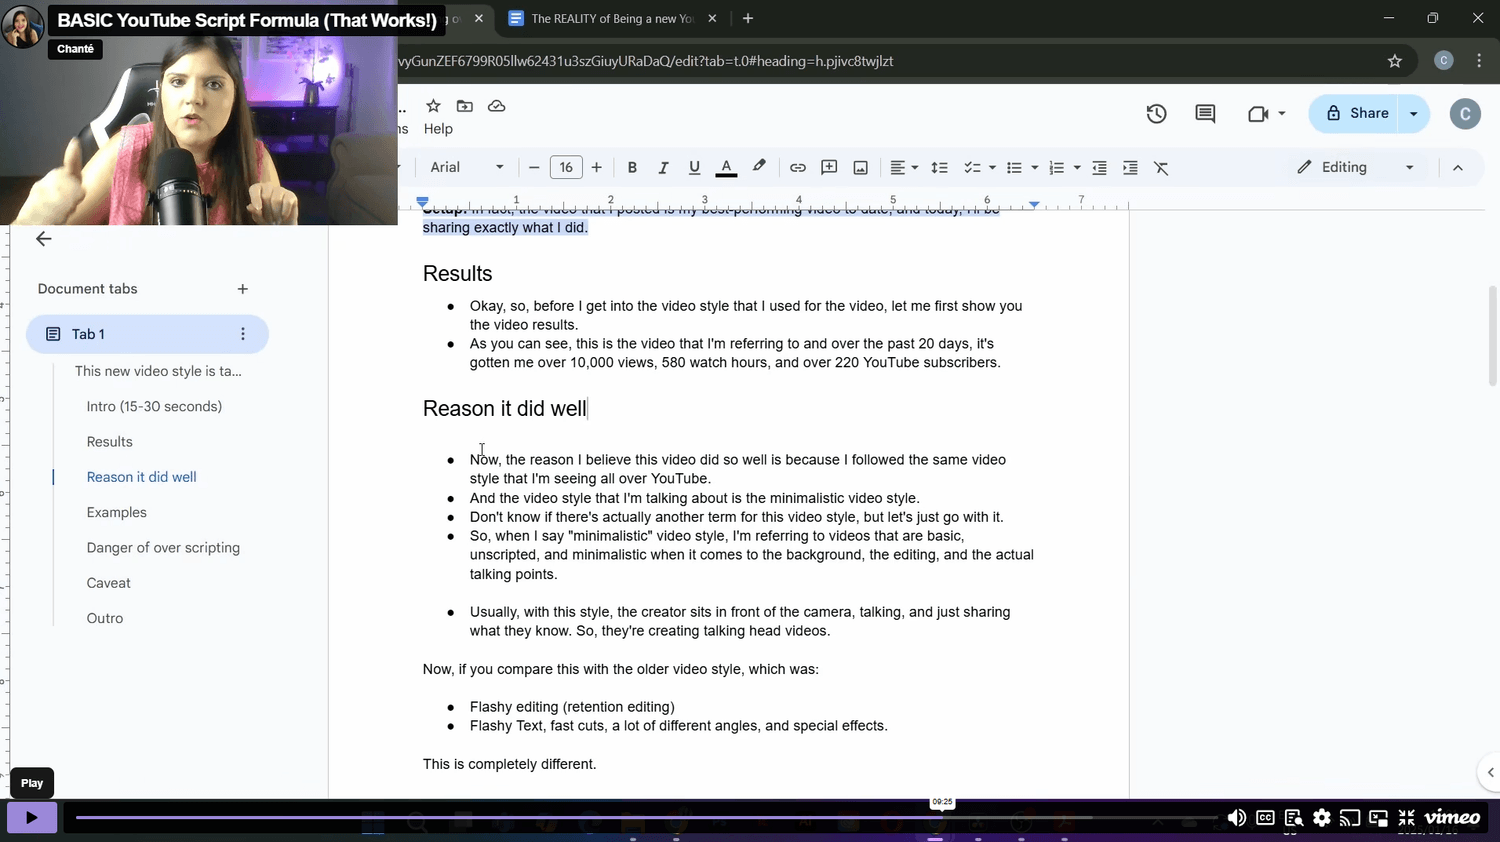Click the highlight color pen icon
The width and height of the screenshot is (1500, 842).
click(759, 167)
